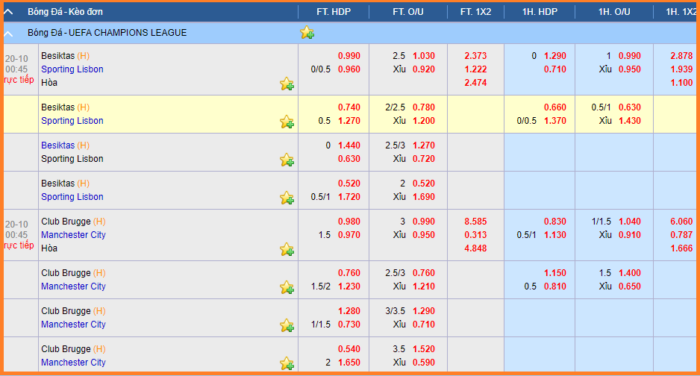Viewport: 700px width, 376px height.
Task: Bet Besiktas win at 2.373
Action: 475,56
